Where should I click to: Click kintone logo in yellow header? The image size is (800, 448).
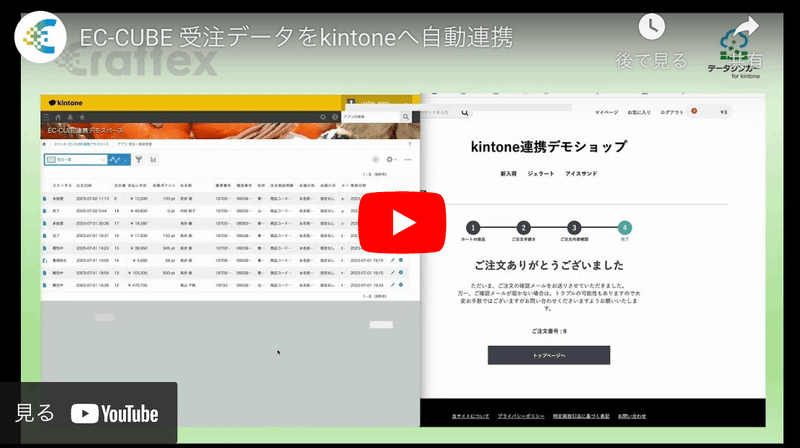coord(66,103)
